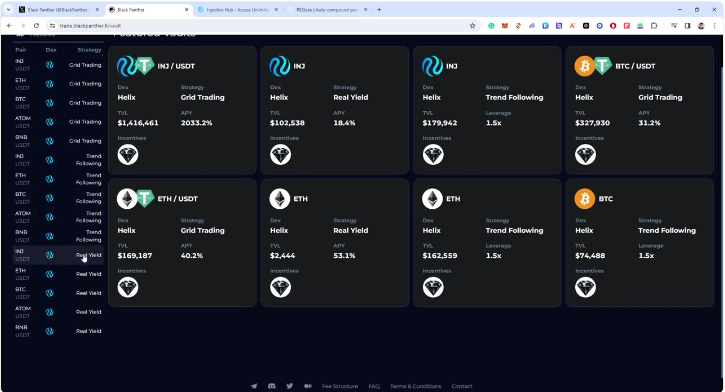Select the ETH USDT Real Yield sidebar row
725x392 pixels.
click(x=58, y=274)
